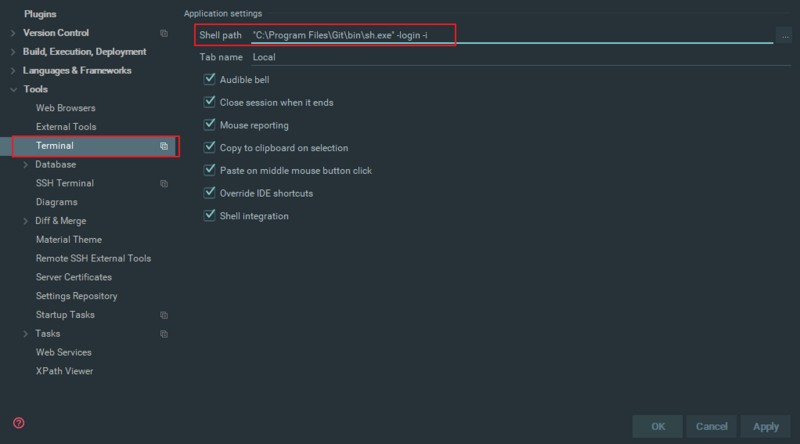800x444 pixels.
Task: Expand the Diff & Merge node
Action: (25, 221)
